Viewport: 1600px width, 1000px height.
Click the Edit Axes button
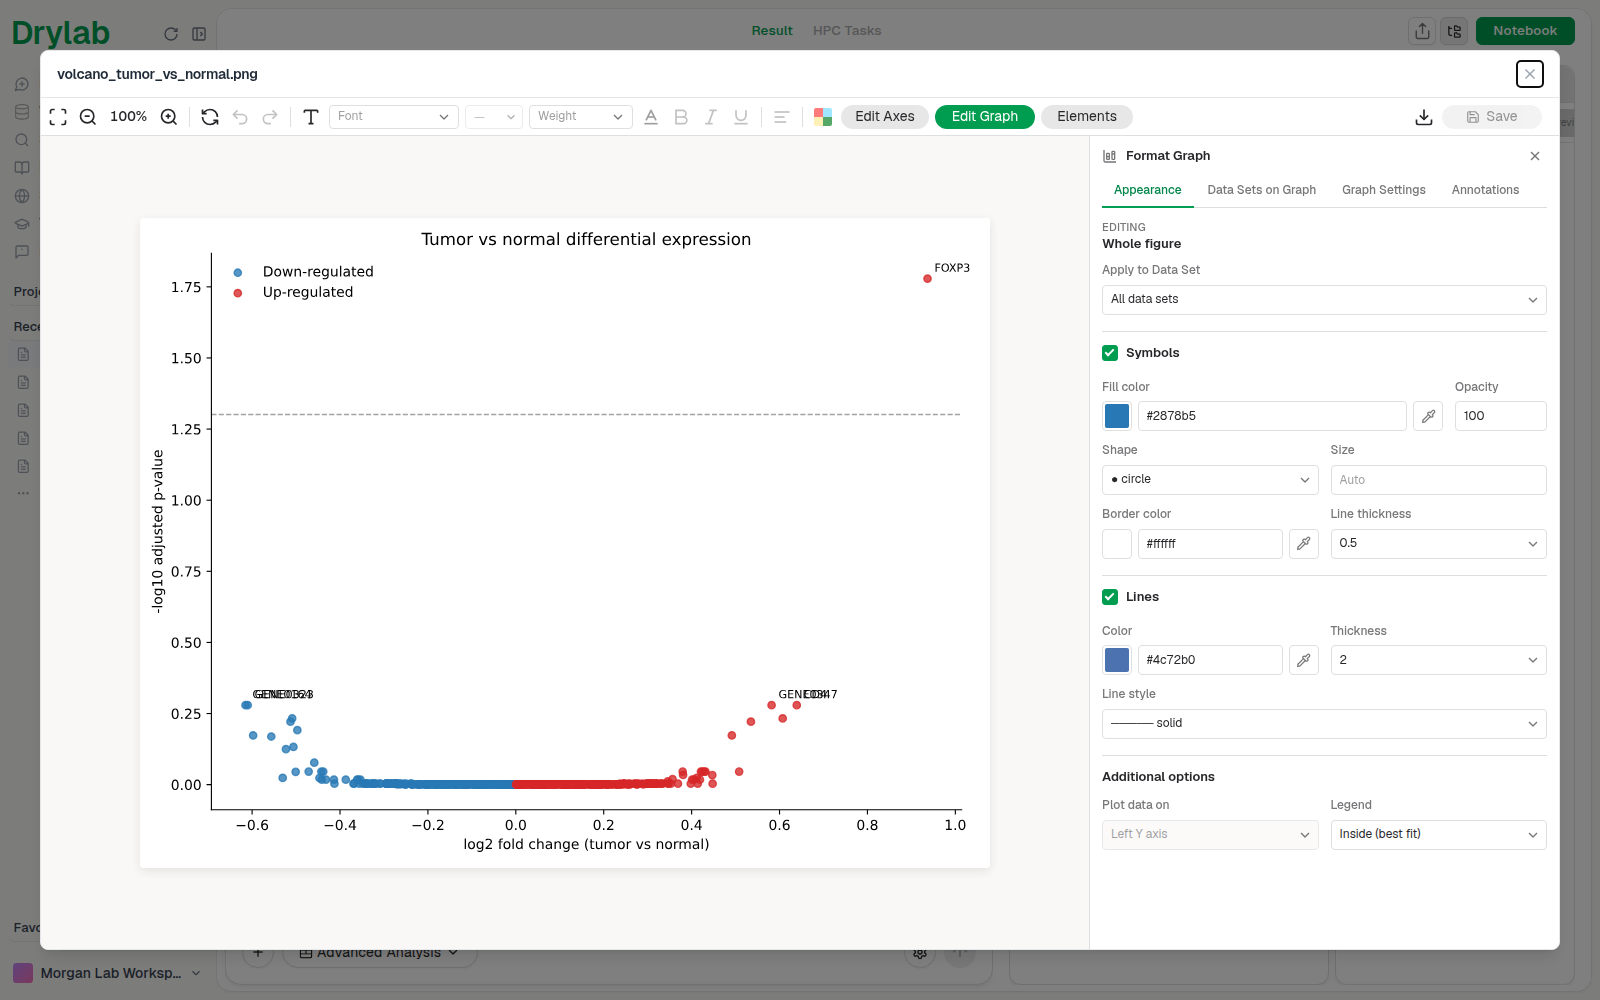click(x=885, y=117)
